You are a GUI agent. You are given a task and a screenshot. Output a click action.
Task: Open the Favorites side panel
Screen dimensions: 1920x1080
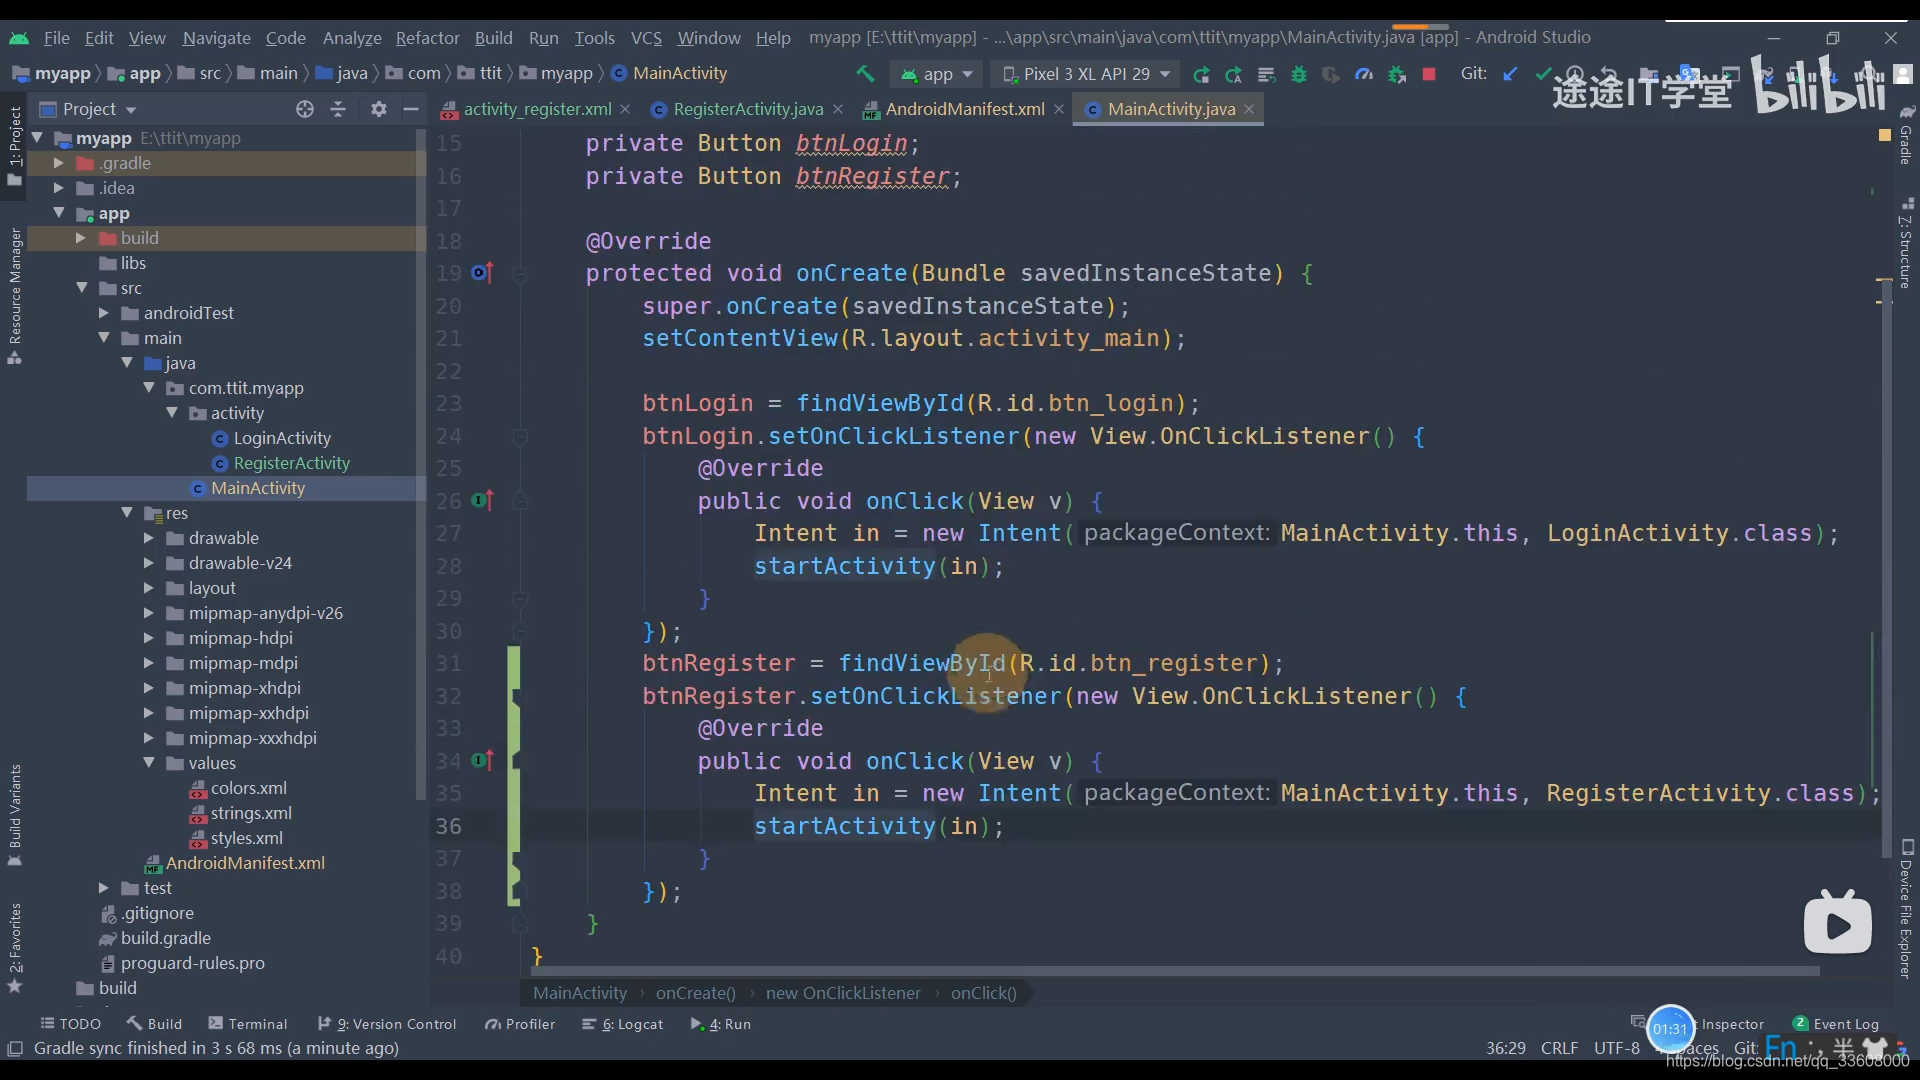[15, 948]
